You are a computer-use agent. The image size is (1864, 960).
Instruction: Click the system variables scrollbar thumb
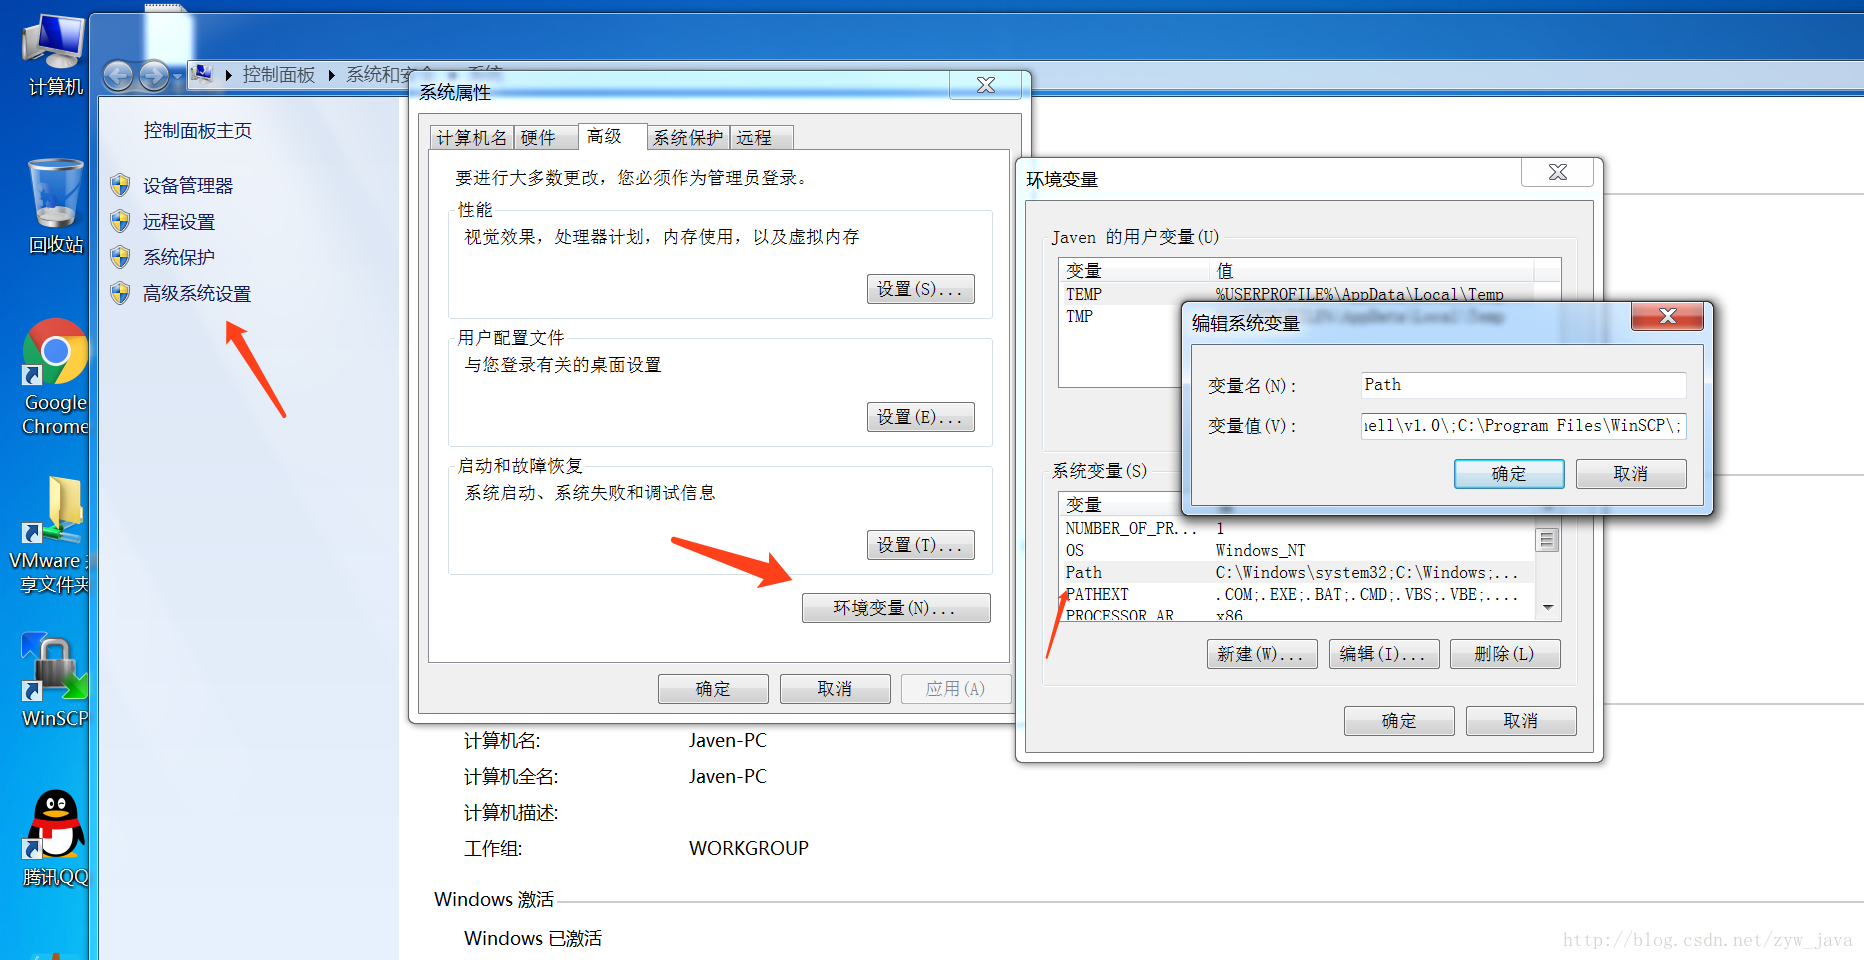(x=1547, y=540)
